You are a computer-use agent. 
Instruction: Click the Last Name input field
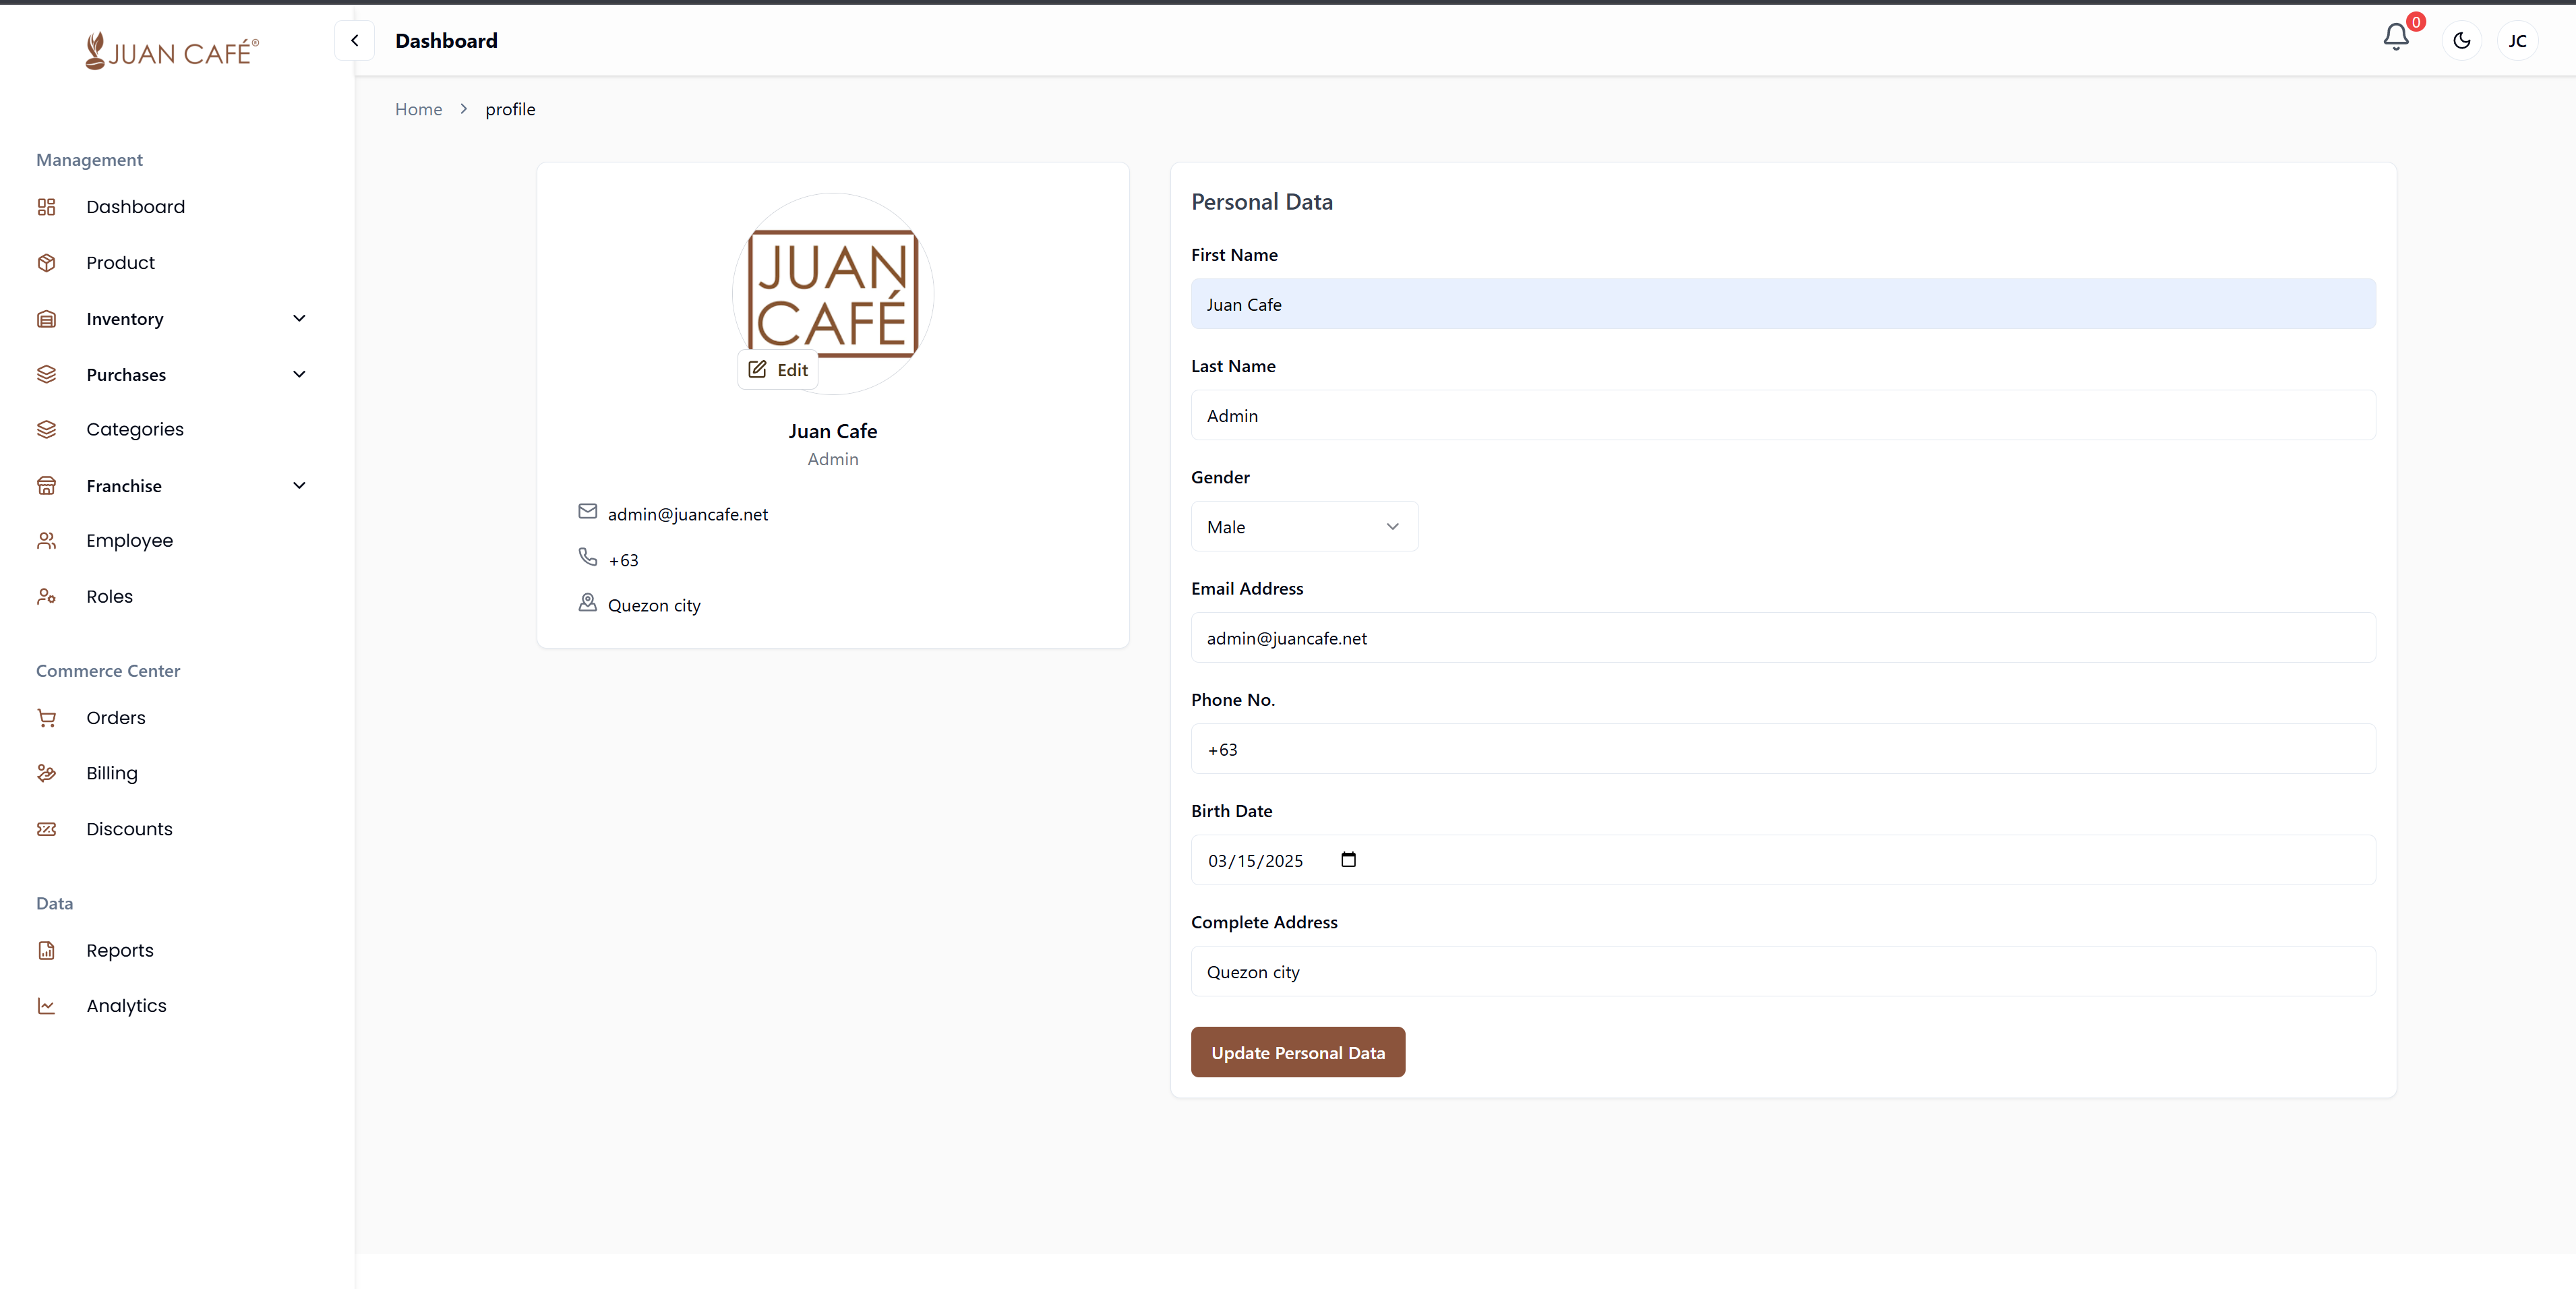[x=1782, y=416]
